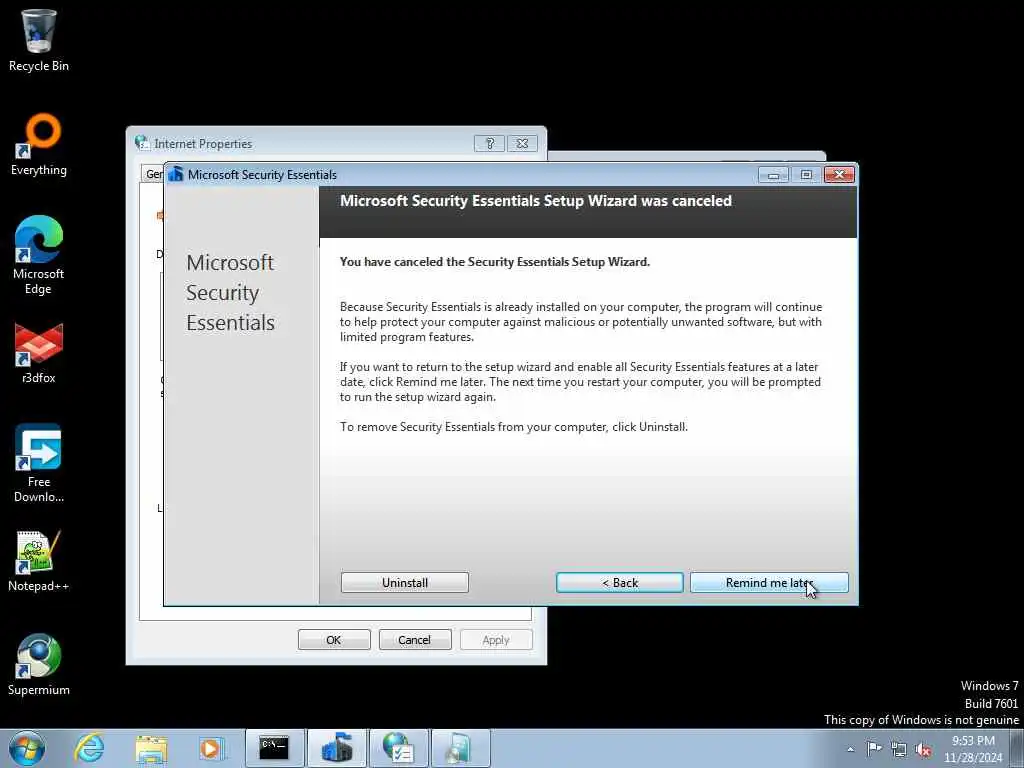Open the Recycle Bin desktop icon
This screenshot has width=1024, height=768.
pyautogui.click(x=39, y=39)
